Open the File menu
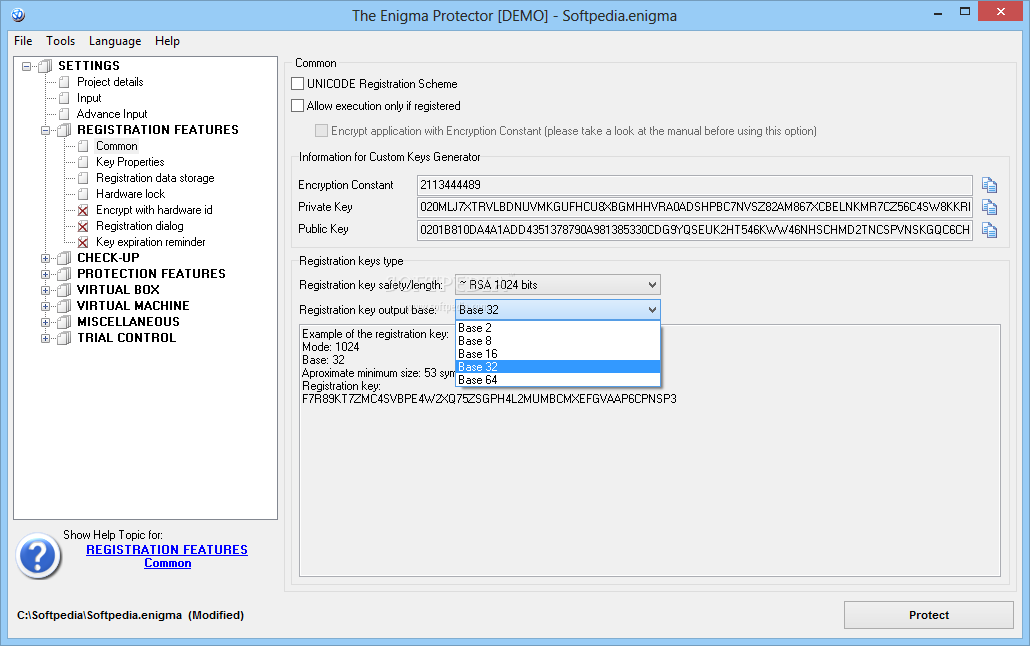The width and height of the screenshot is (1030, 646). [x=23, y=41]
